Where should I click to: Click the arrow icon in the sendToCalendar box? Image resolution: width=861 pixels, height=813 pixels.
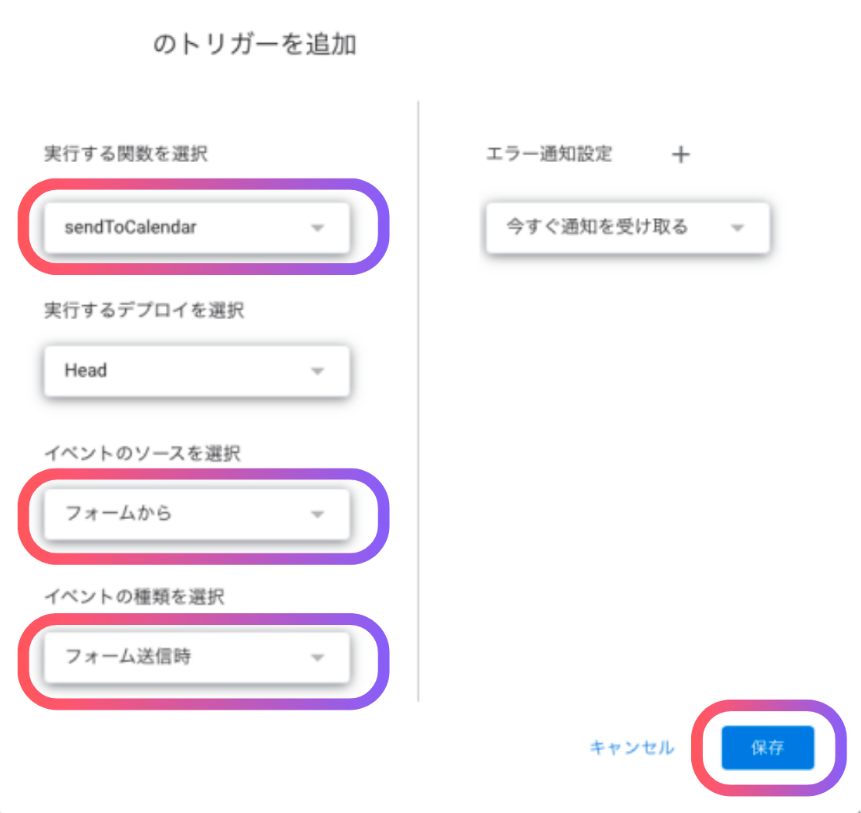(317, 228)
